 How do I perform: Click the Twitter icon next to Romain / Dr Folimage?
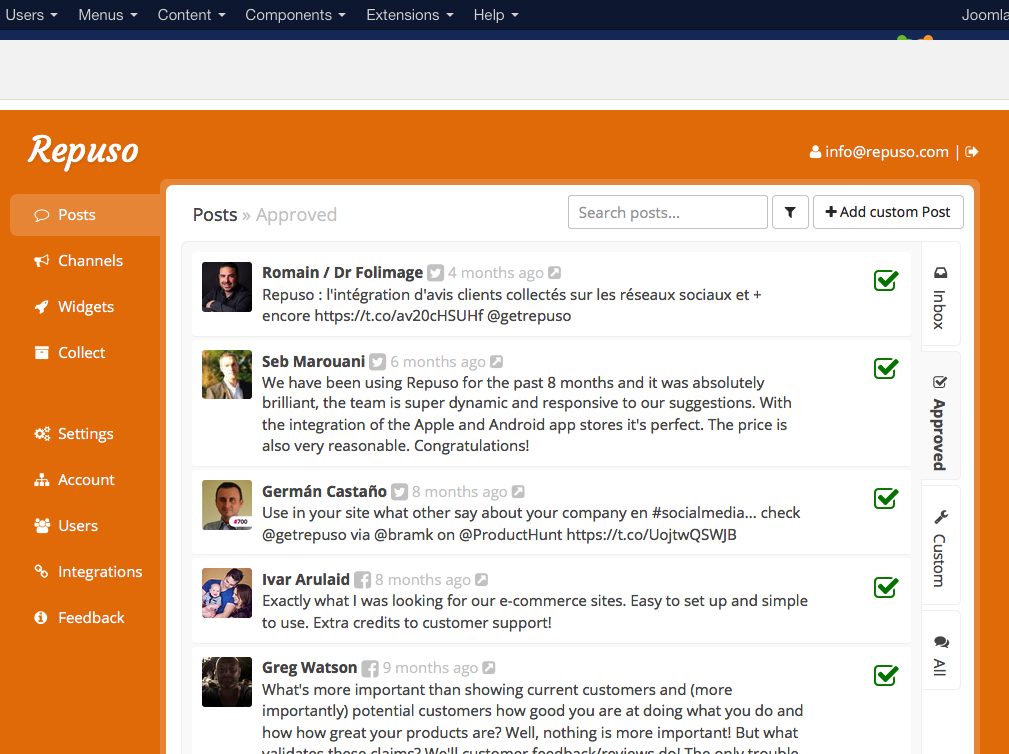point(436,273)
